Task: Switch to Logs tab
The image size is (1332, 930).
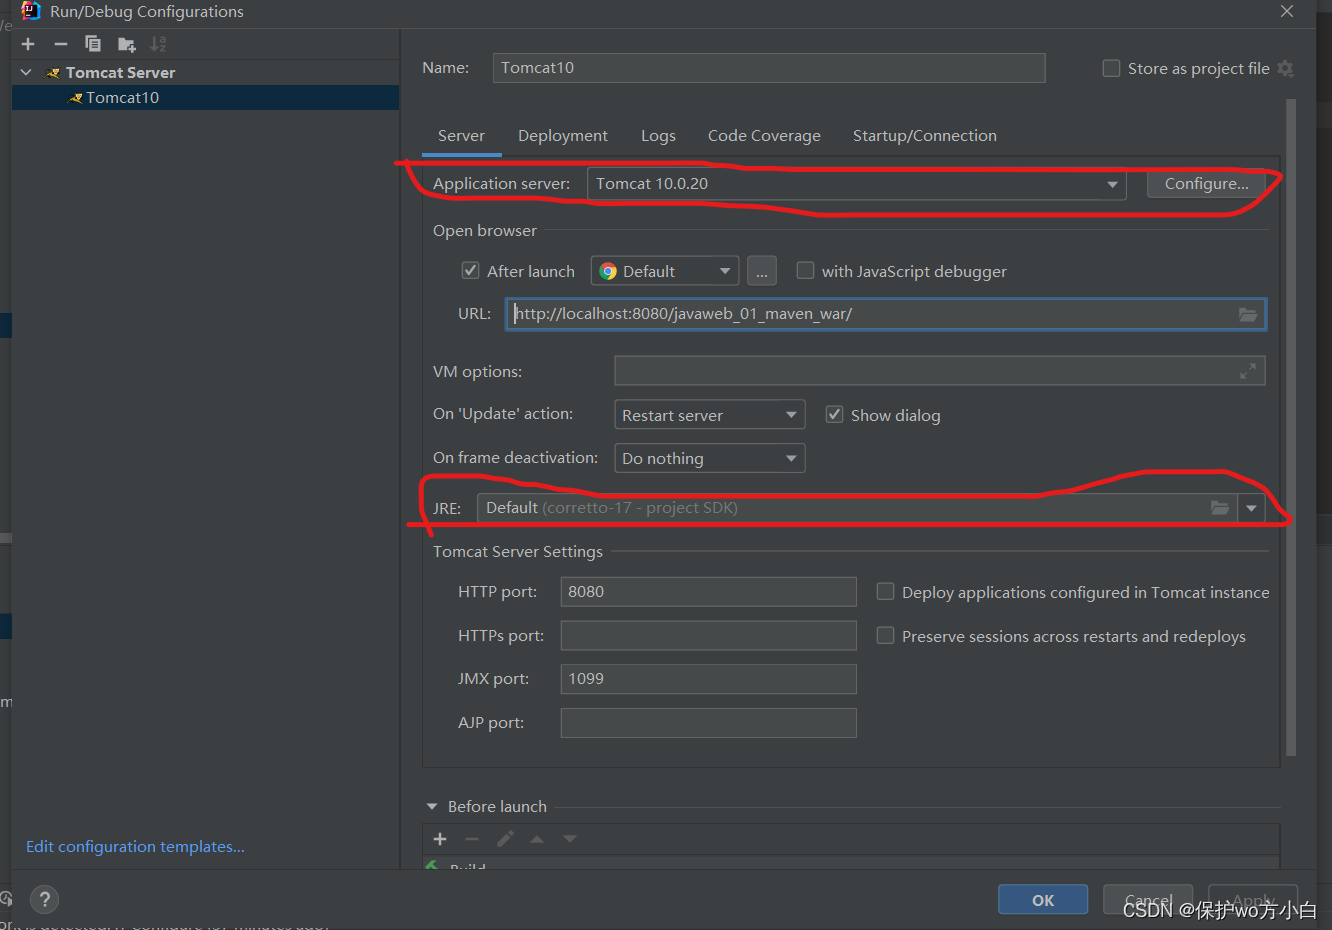Action: pos(658,136)
